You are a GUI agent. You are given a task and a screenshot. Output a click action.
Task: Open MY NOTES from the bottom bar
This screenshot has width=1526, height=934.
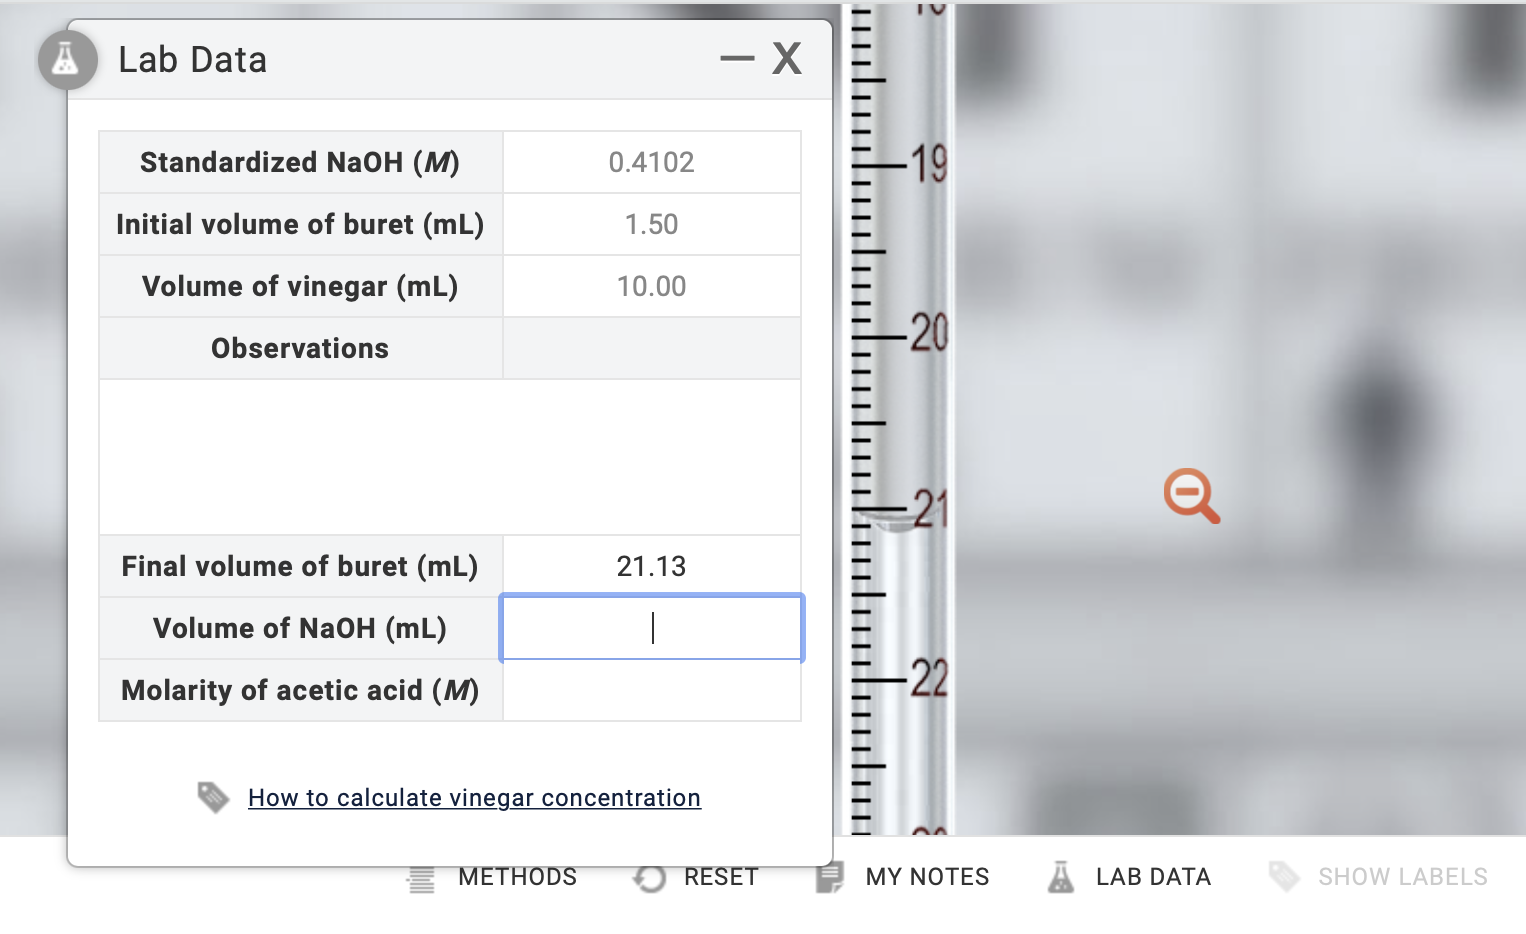pyautogui.click(x=927, y=877)
